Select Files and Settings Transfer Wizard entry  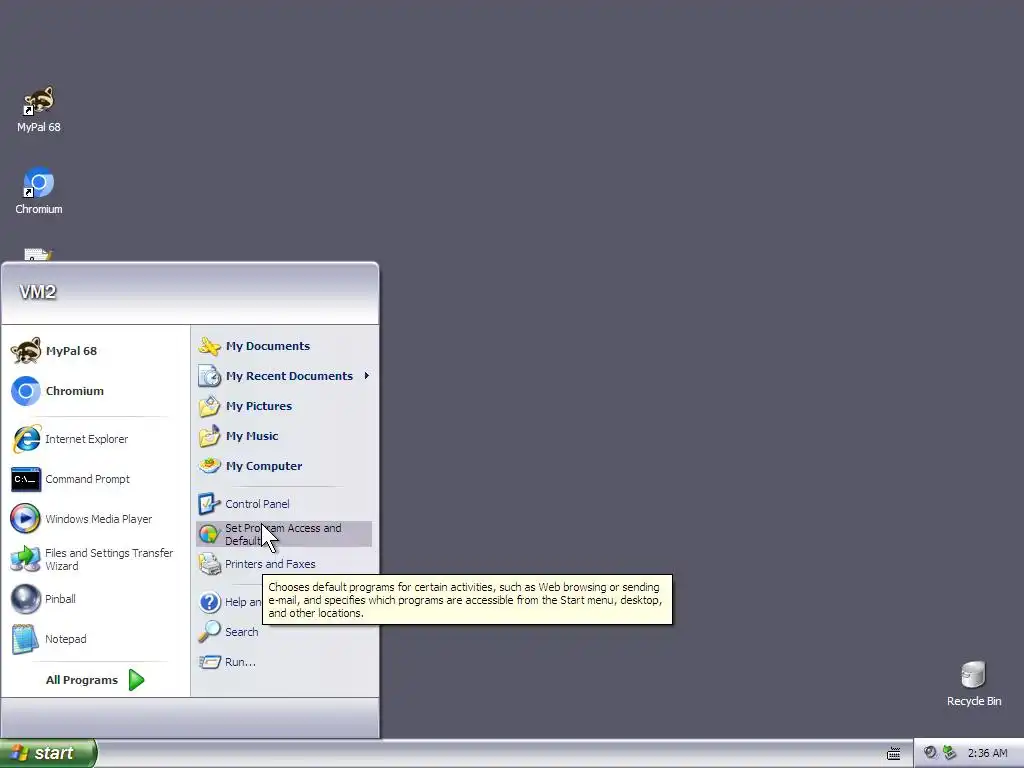coord(109,559)
